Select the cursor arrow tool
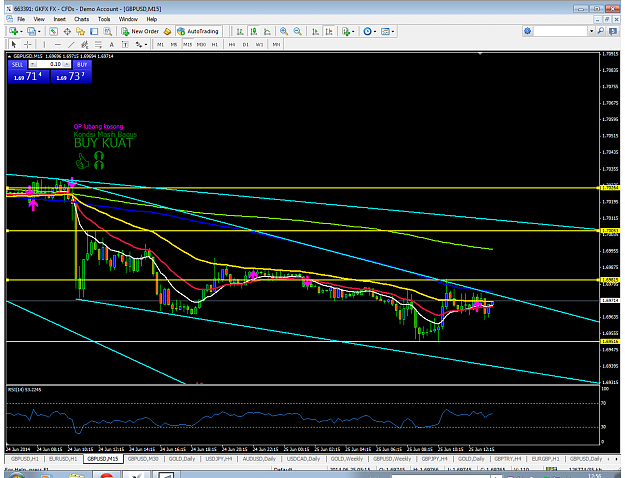Viewport: 625px width, 478px height. (x=14, y=44)
